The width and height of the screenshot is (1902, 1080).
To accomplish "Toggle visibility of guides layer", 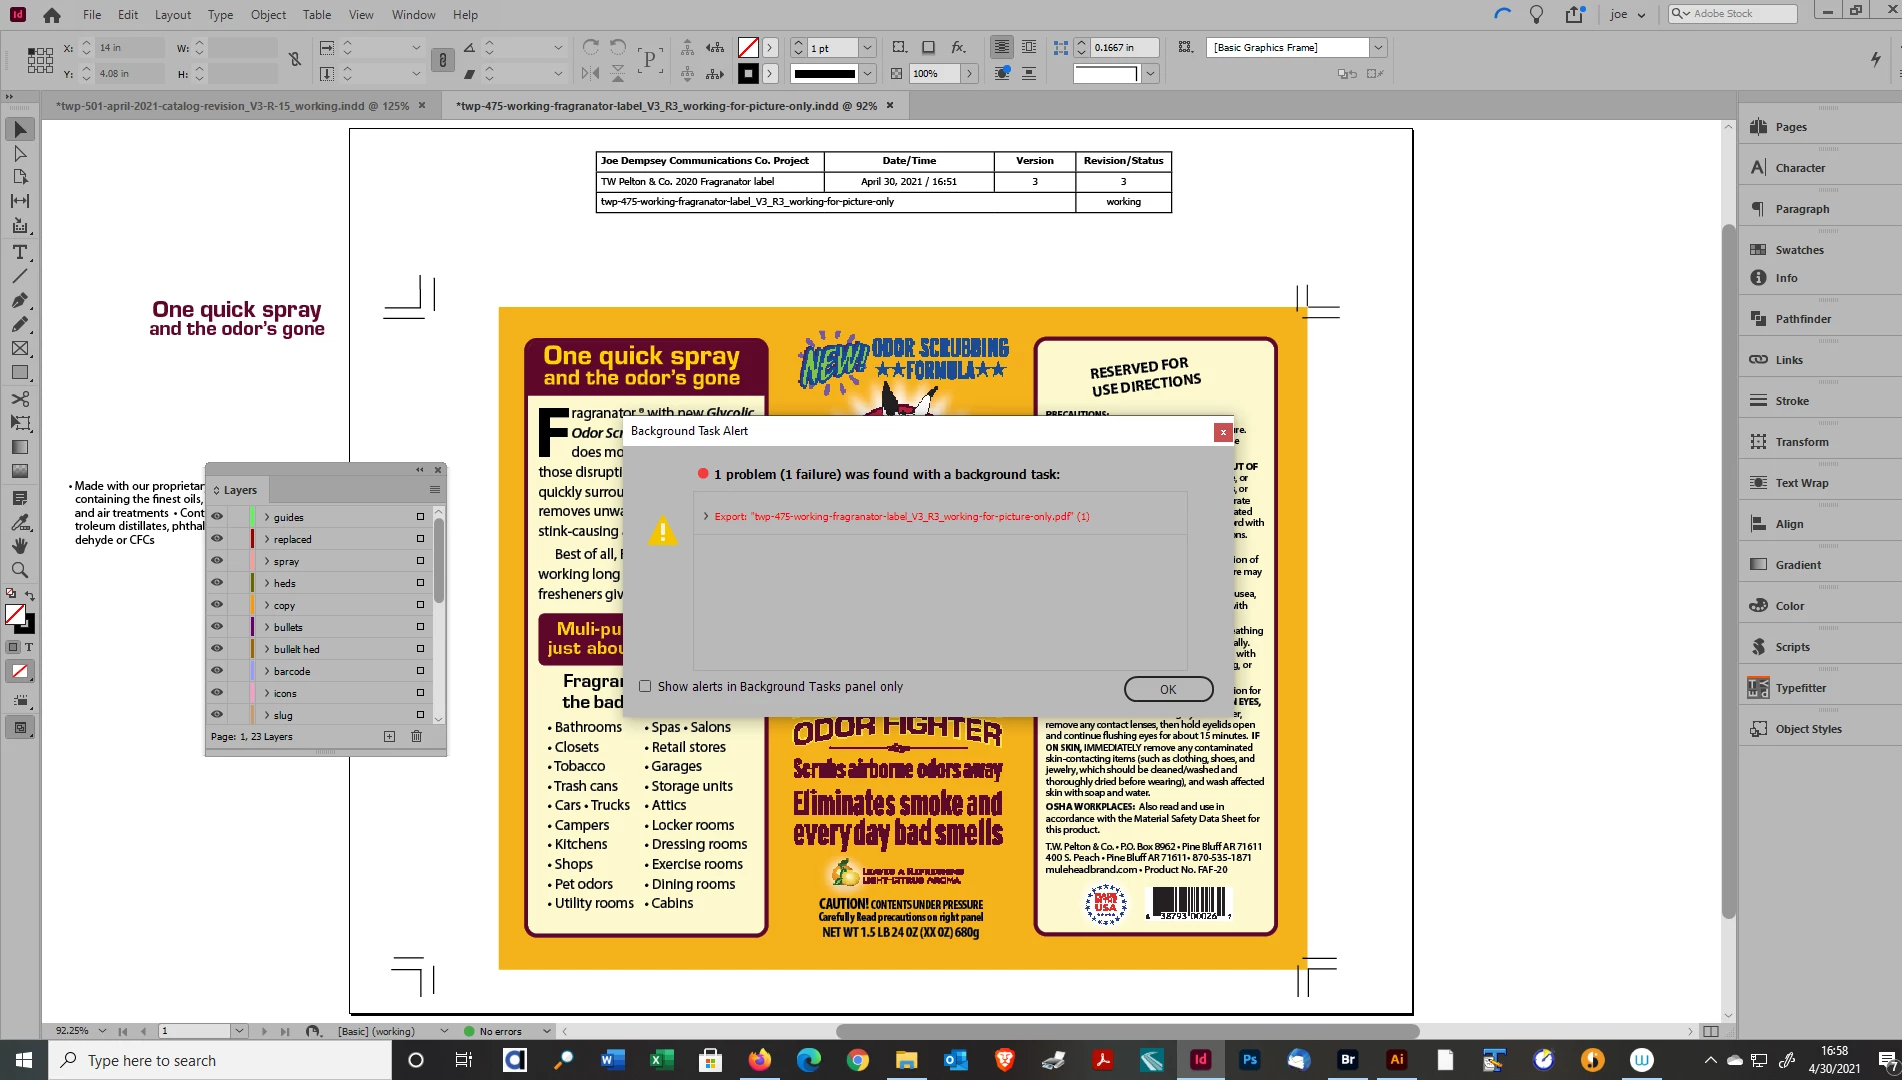I will click(x=216, y=517).
